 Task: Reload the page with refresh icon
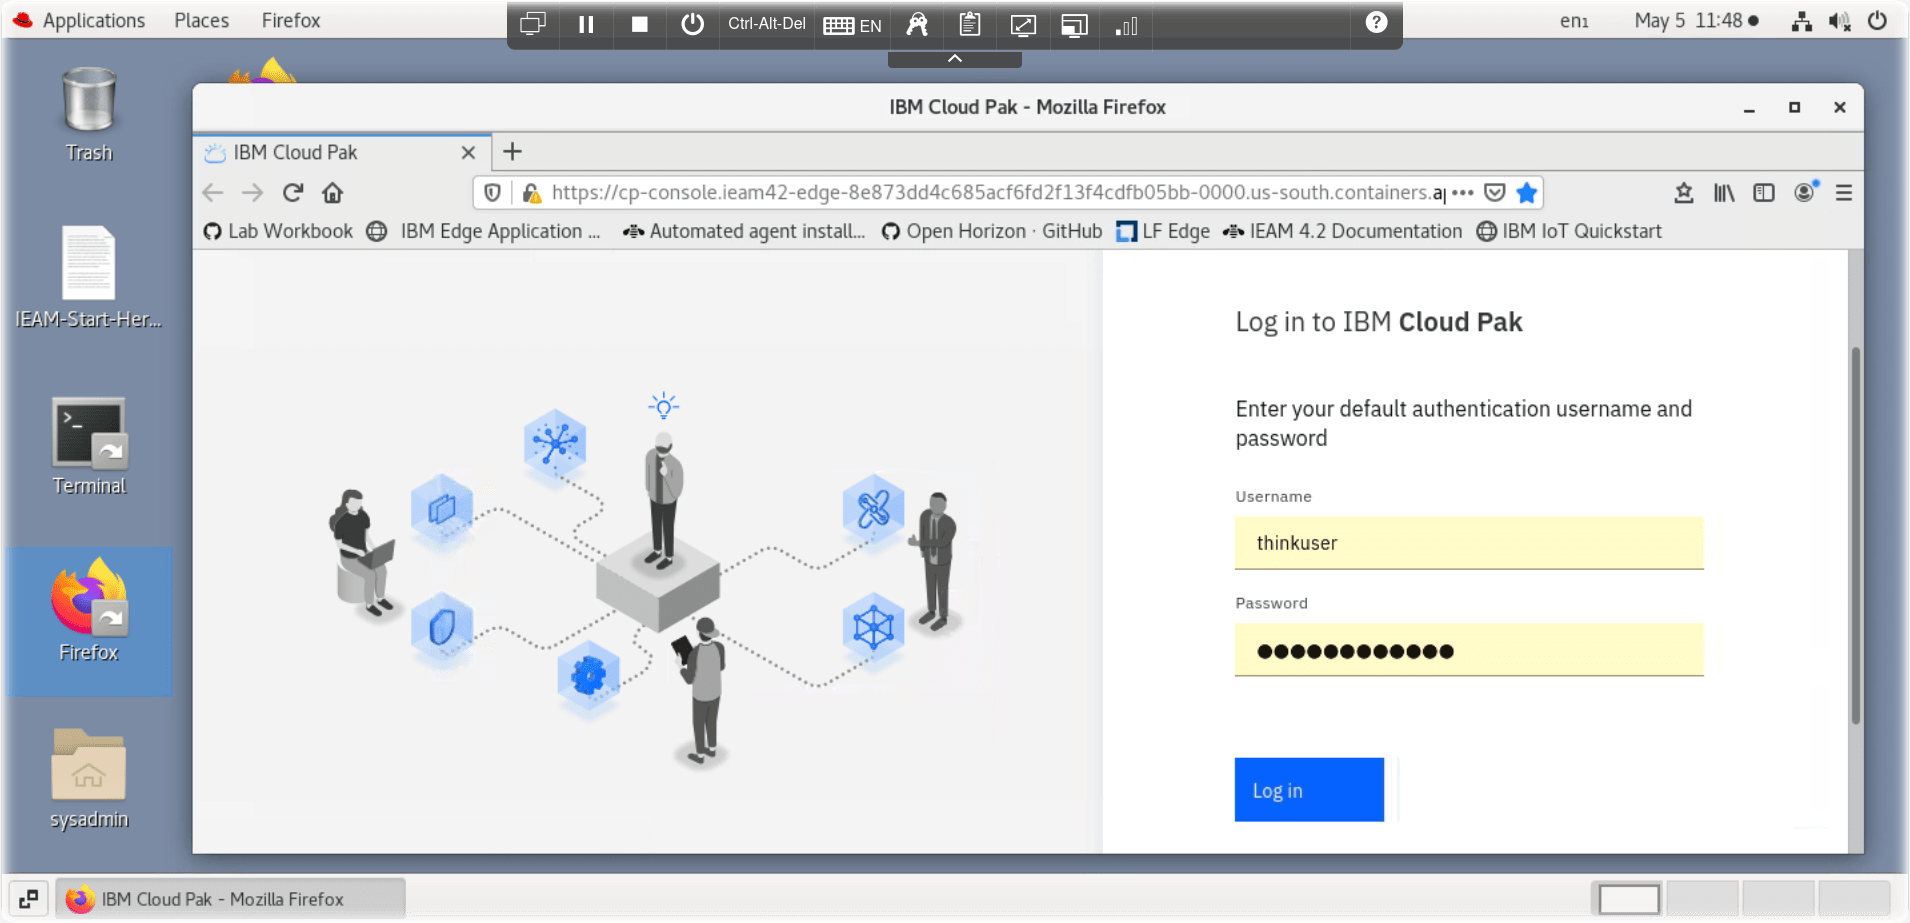pos(292,192)
